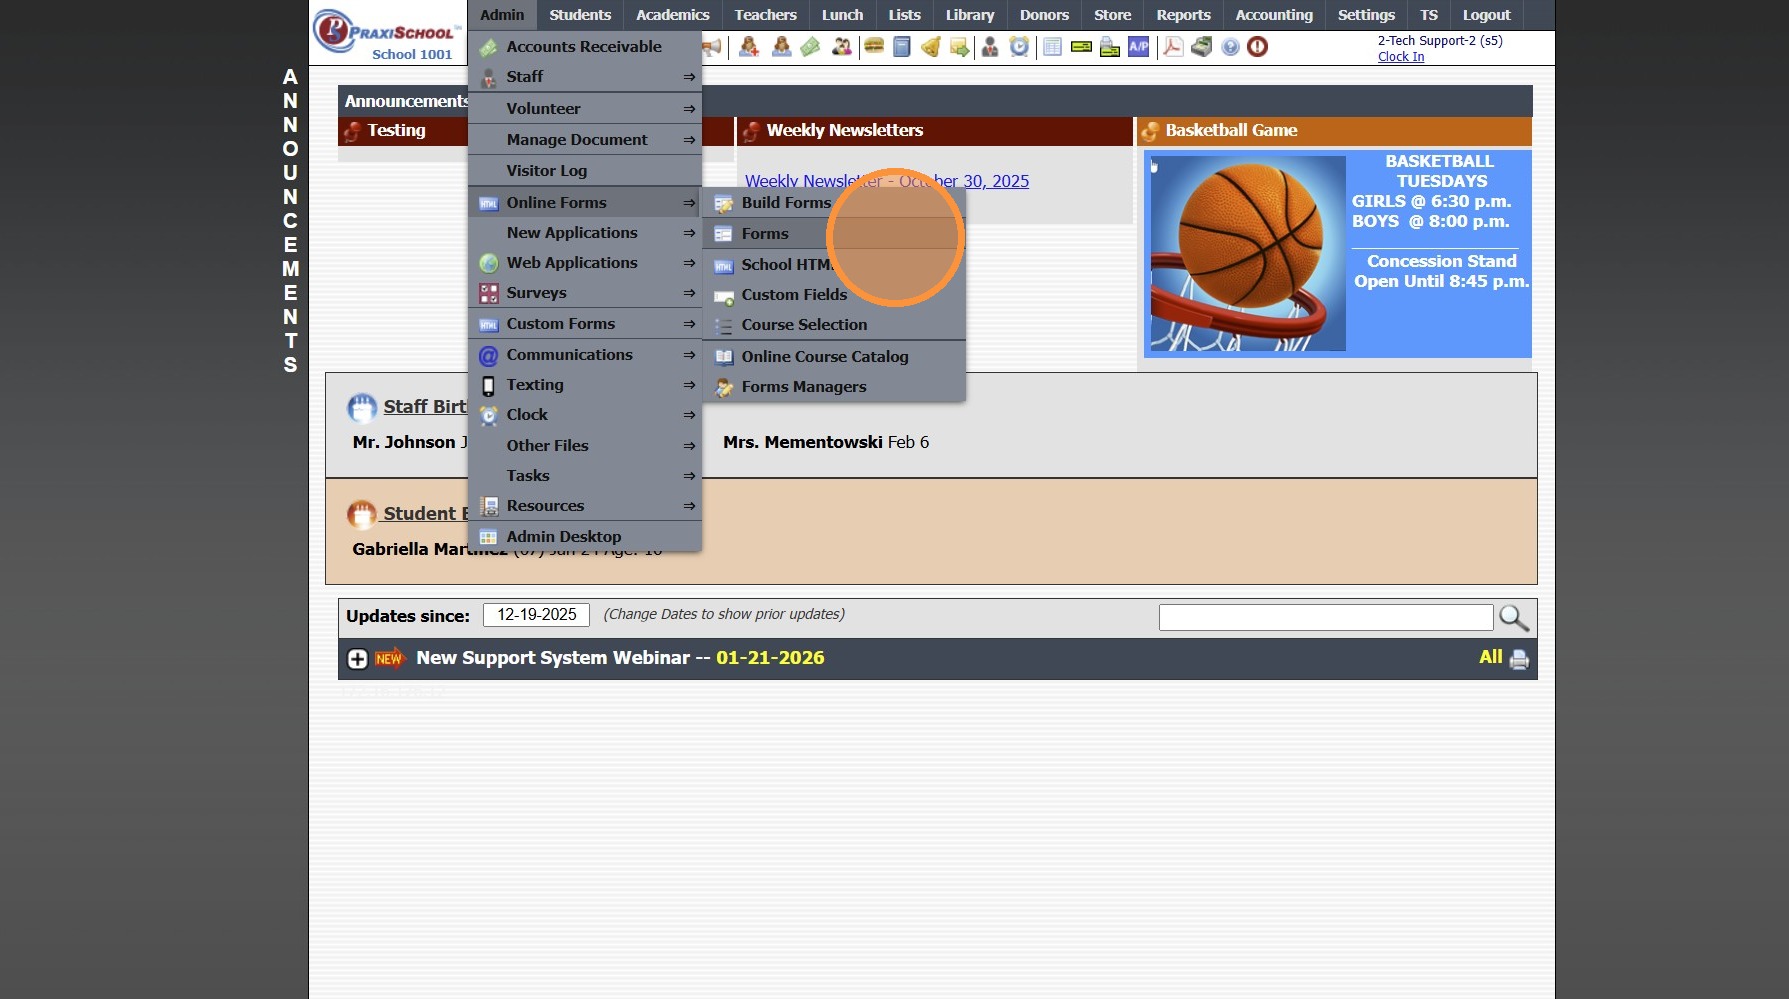Click the Logout button

pos(1486,15)
